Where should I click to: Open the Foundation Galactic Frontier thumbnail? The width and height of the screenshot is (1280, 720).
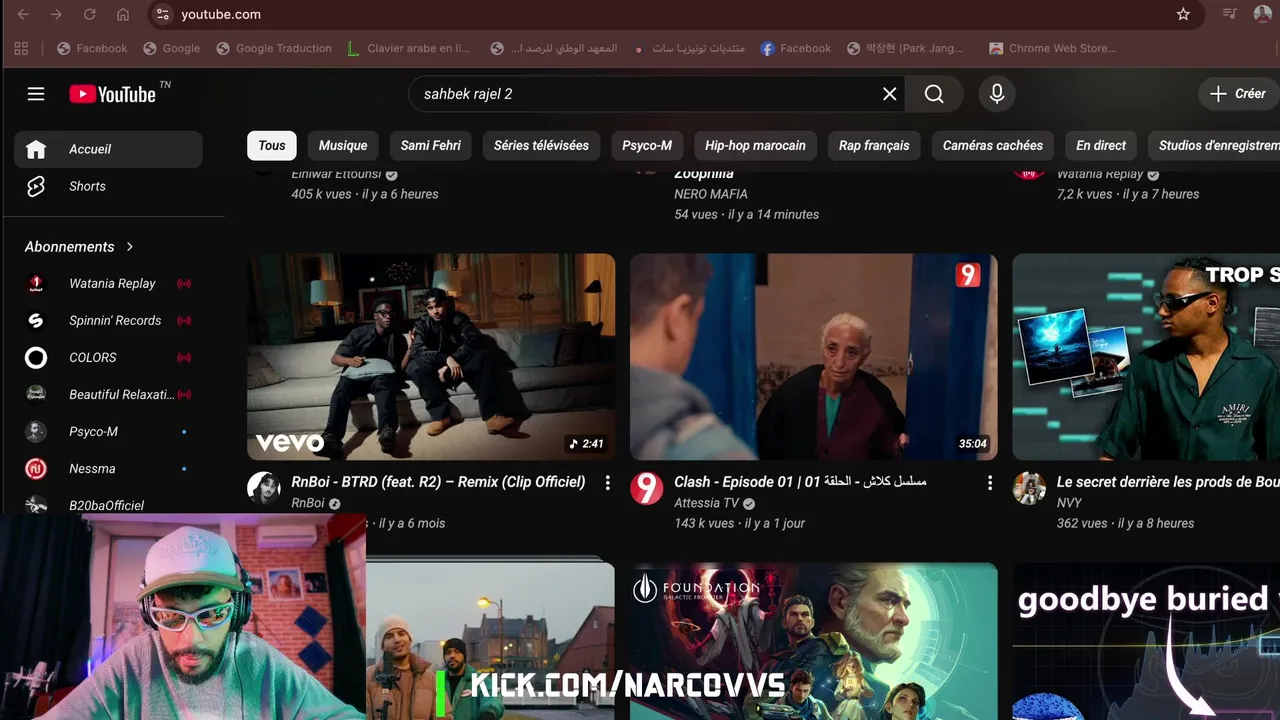point(814,641)
